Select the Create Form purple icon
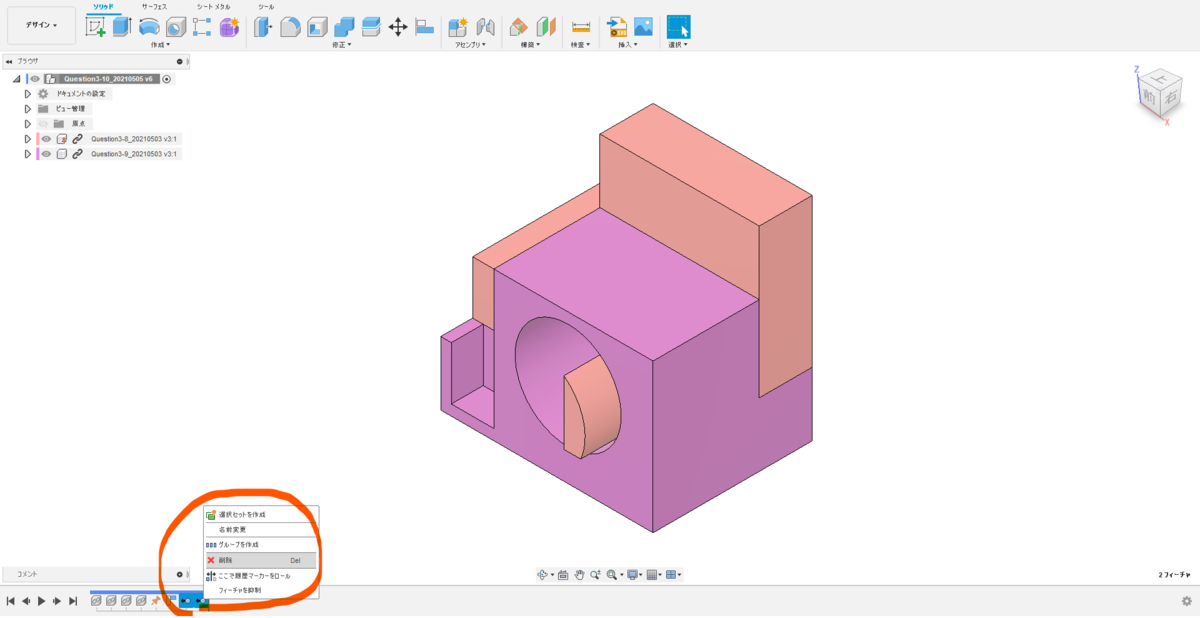The image size is (1200, 618). click(x=229, y=27)
